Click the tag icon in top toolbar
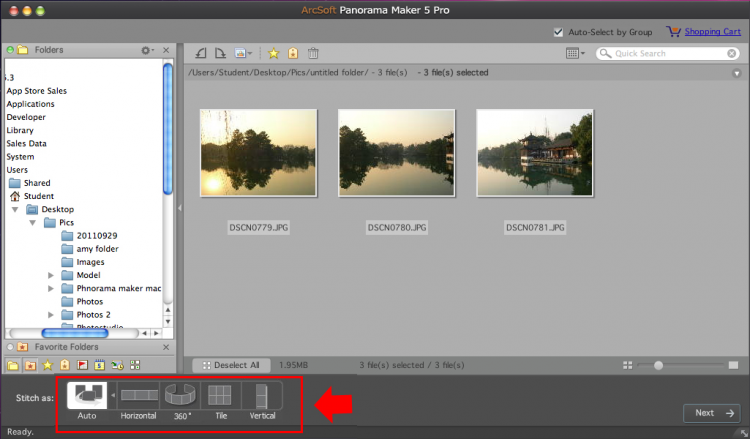The image size is (750, 439). pyautogui.click(x=293, y=53)
